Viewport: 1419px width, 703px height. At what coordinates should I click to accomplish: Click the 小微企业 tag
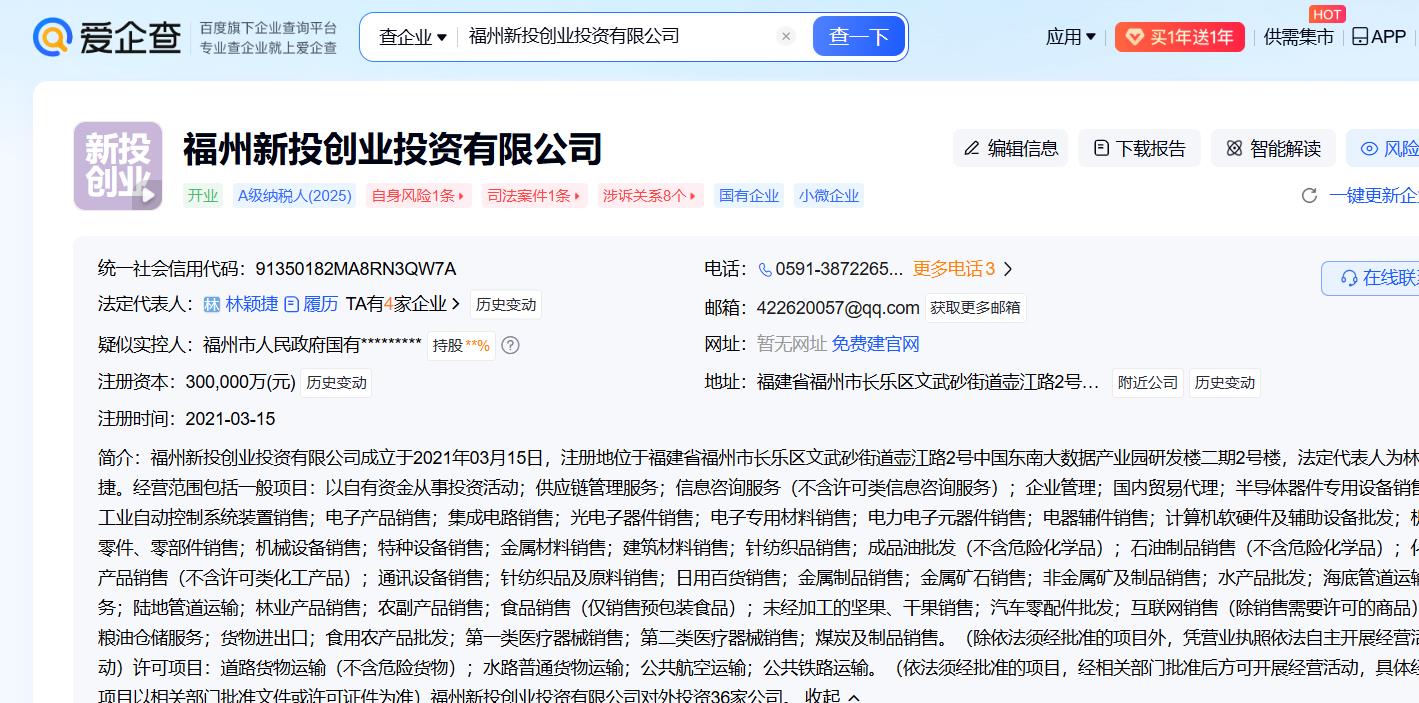pos(829,196)
